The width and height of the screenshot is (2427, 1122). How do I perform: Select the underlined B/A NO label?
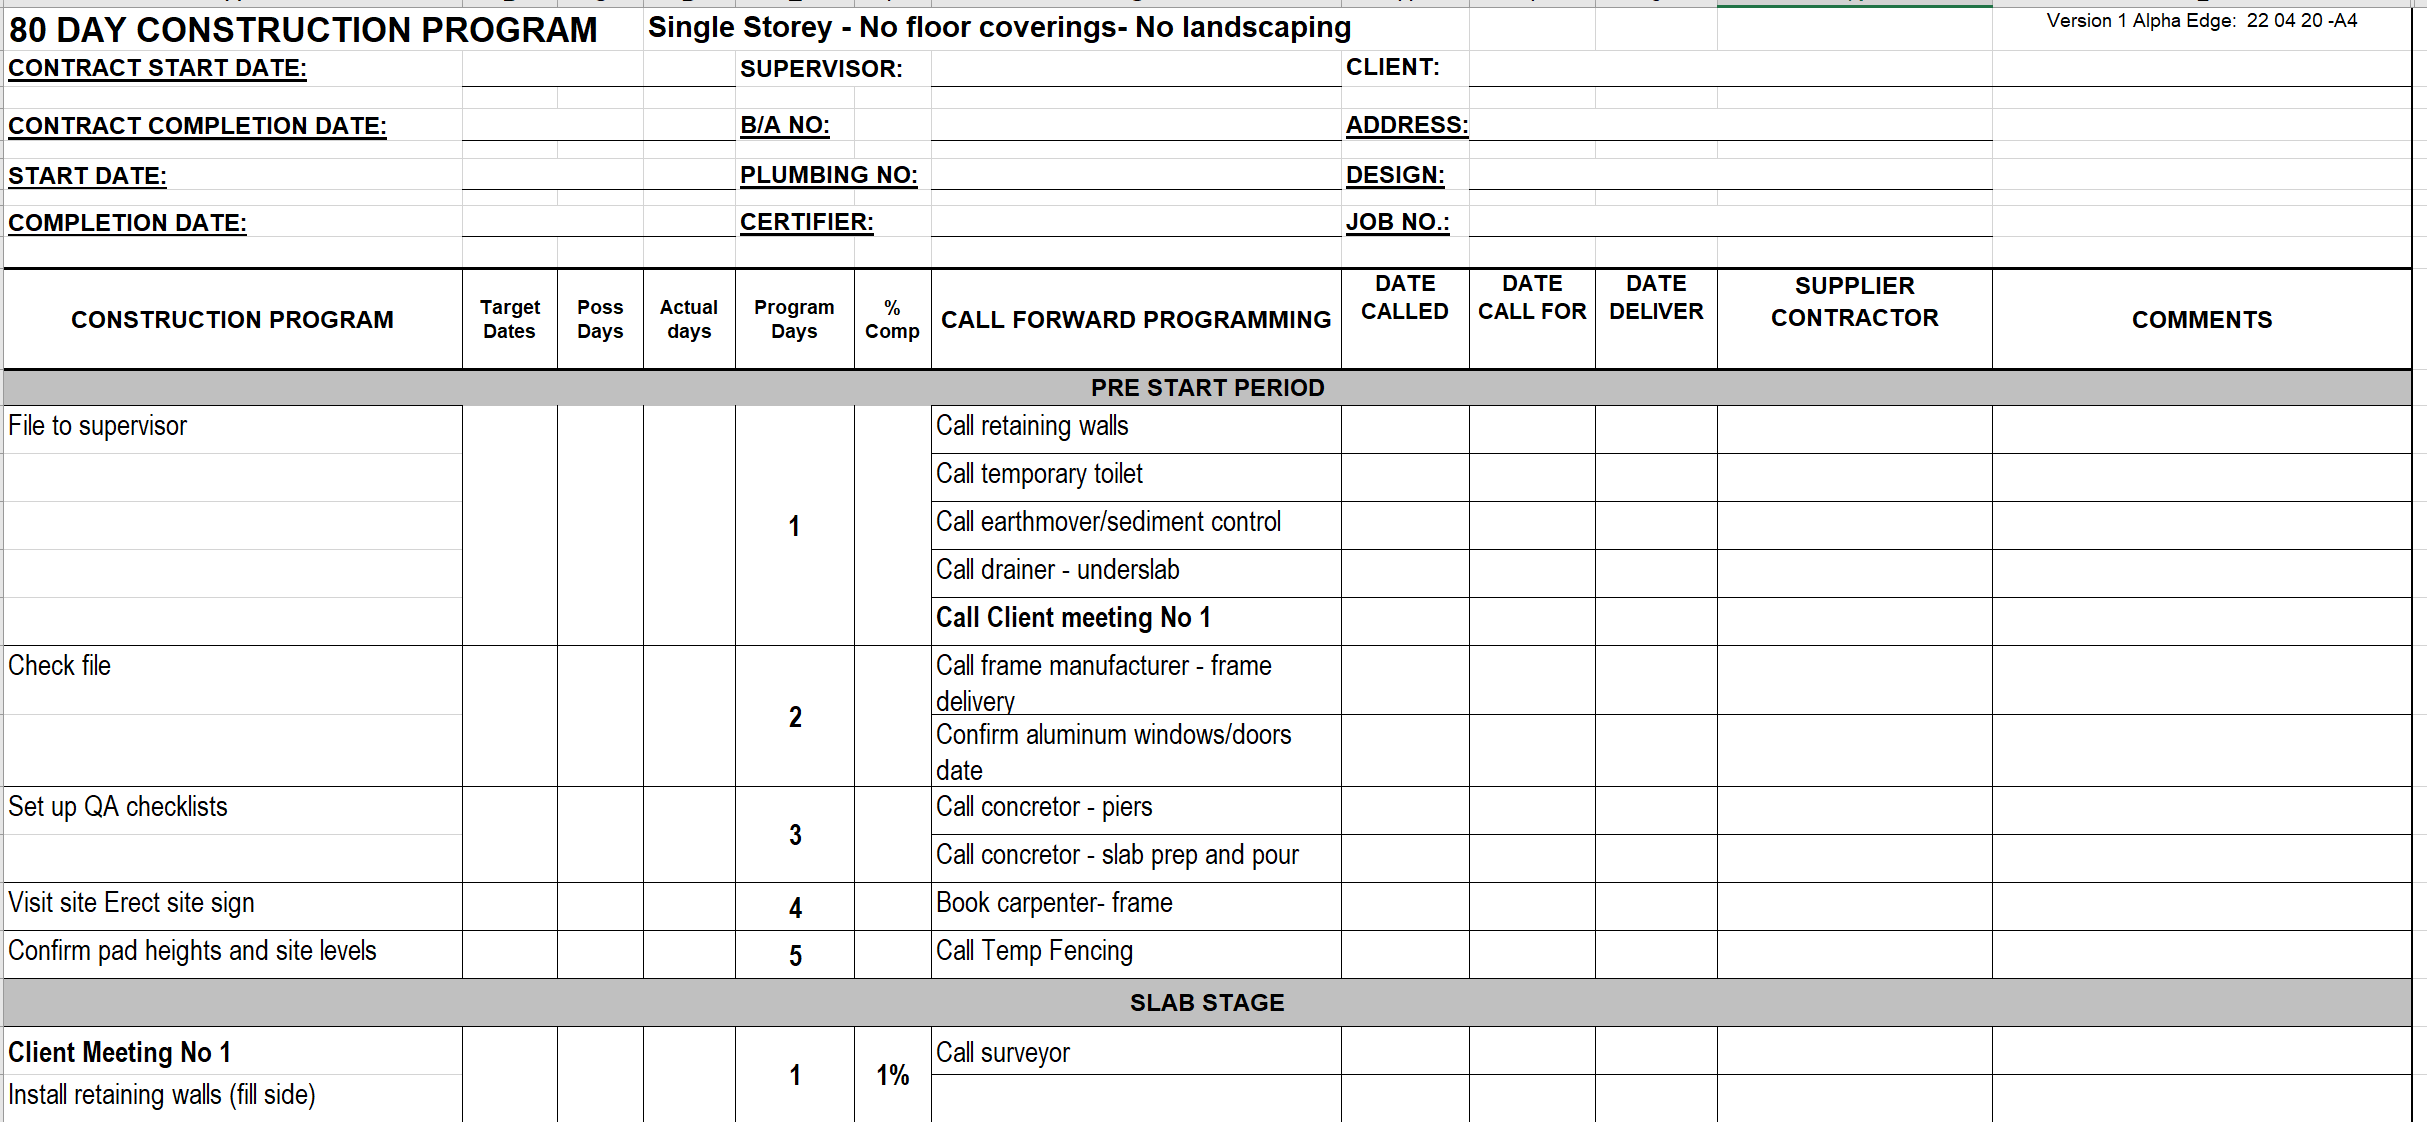pyautogui.click(x=785, y=125)
